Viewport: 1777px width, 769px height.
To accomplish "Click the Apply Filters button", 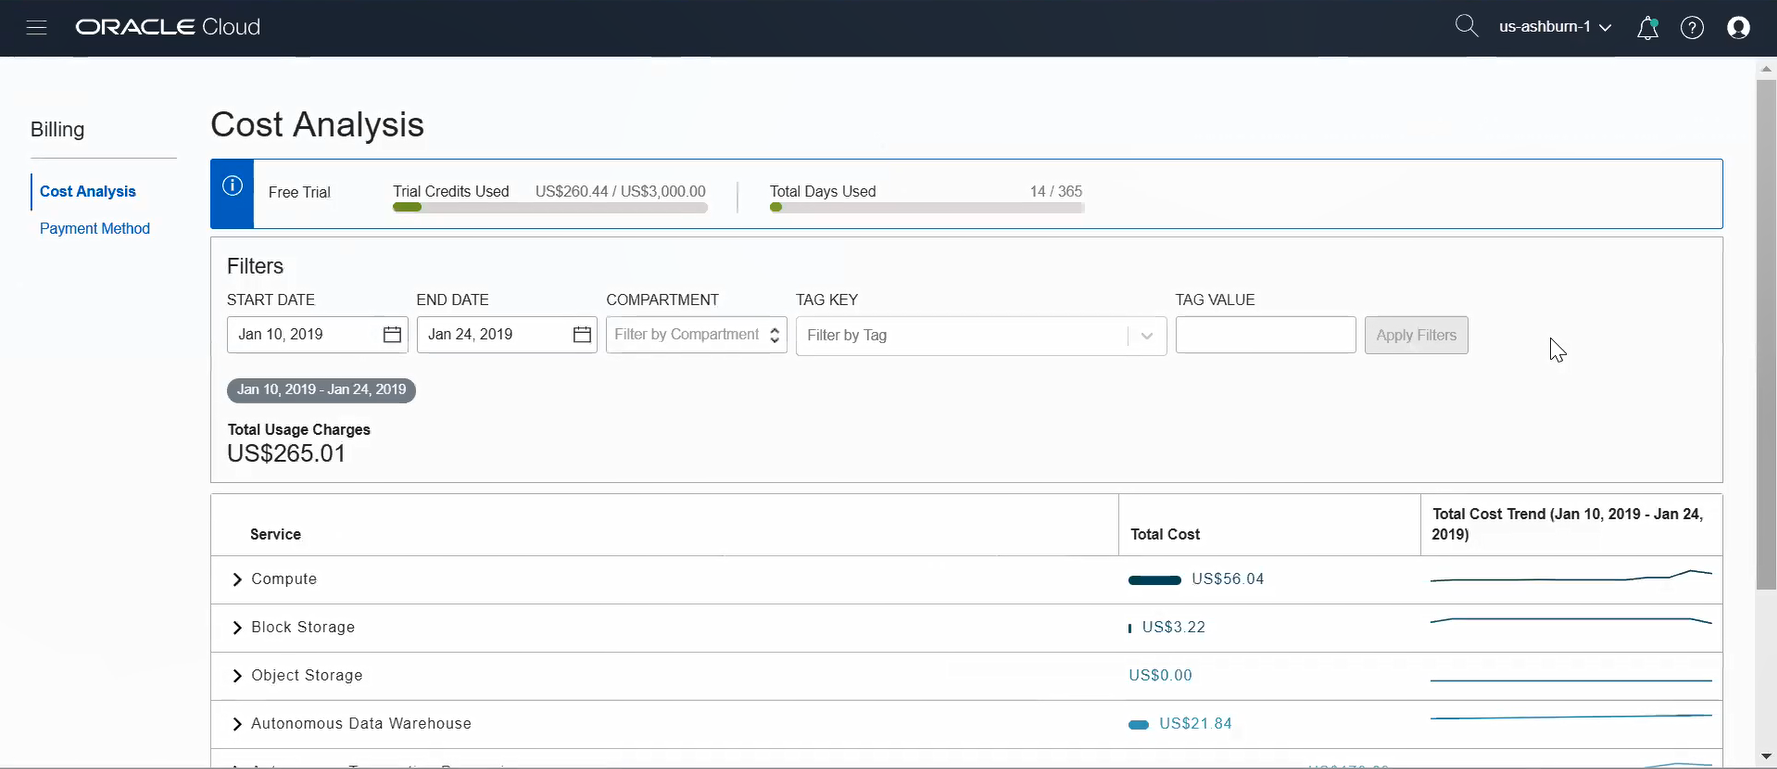I will (x=1416, y=335).
